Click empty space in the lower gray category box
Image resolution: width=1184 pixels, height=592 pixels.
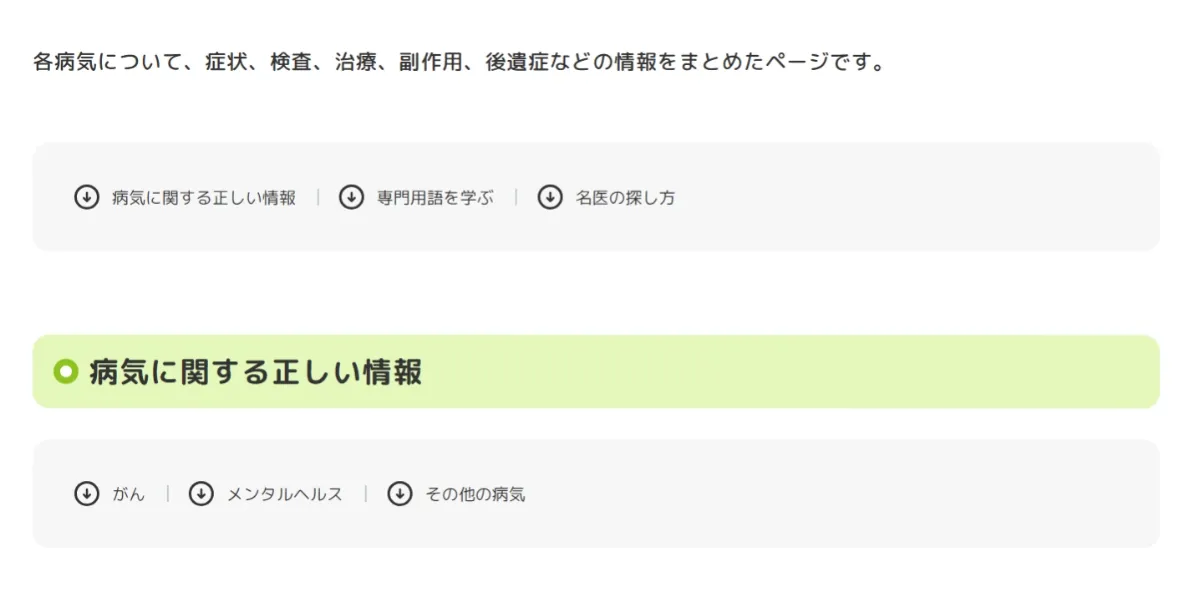pyautogui.click(x=850, y=493)
